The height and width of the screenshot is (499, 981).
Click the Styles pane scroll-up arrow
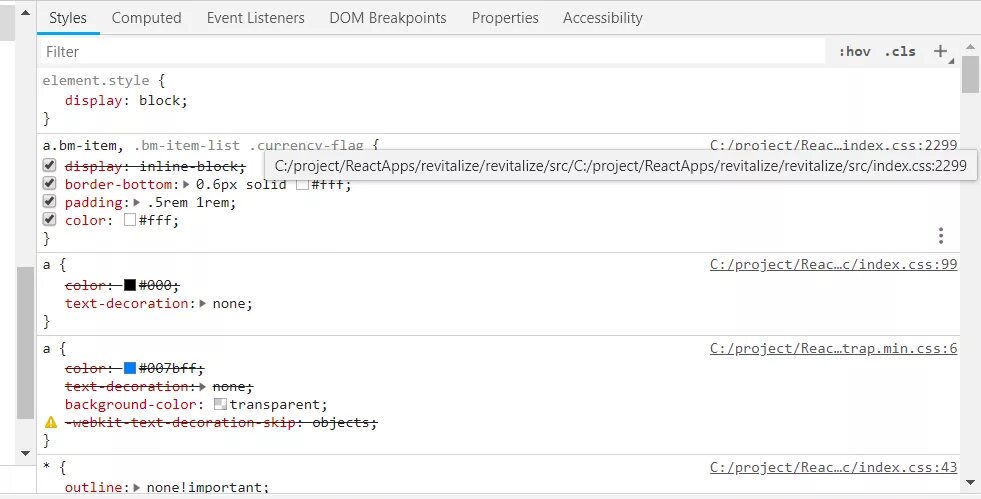(970, 45)
